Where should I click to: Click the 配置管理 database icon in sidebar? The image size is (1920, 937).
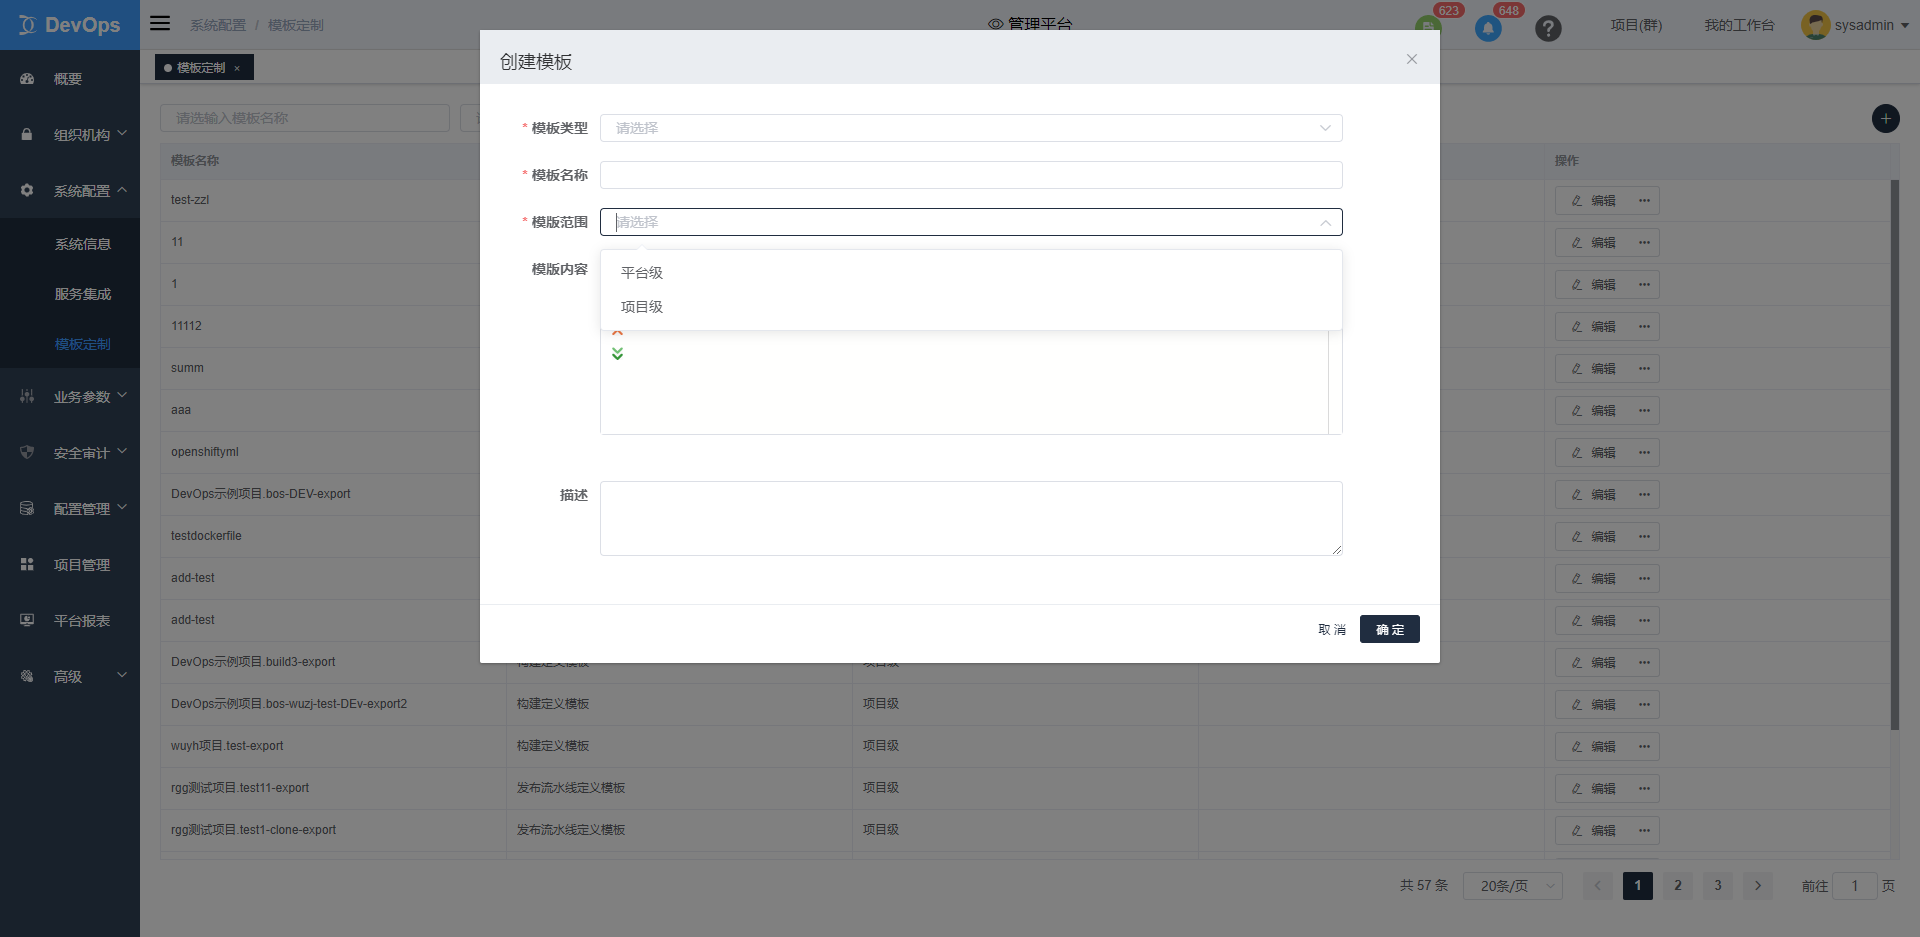point(27,508)
